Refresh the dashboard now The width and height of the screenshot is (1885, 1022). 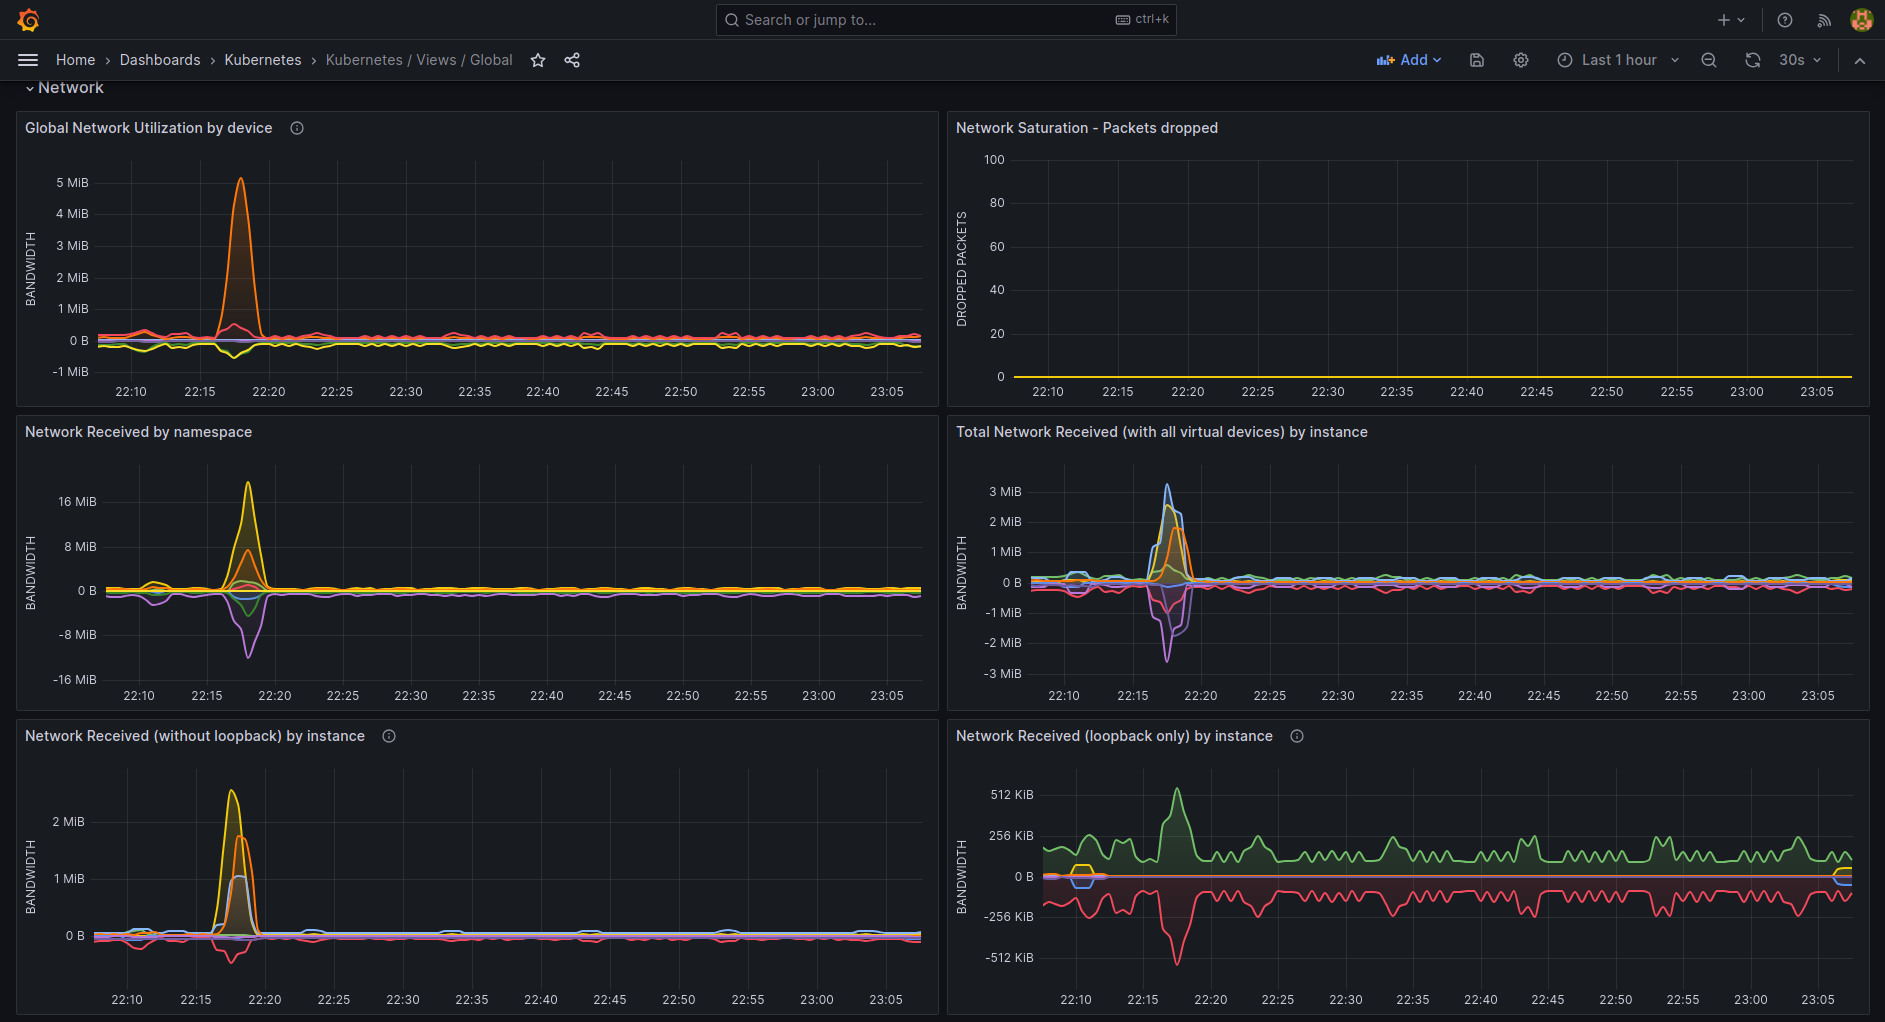(1753, 60)
